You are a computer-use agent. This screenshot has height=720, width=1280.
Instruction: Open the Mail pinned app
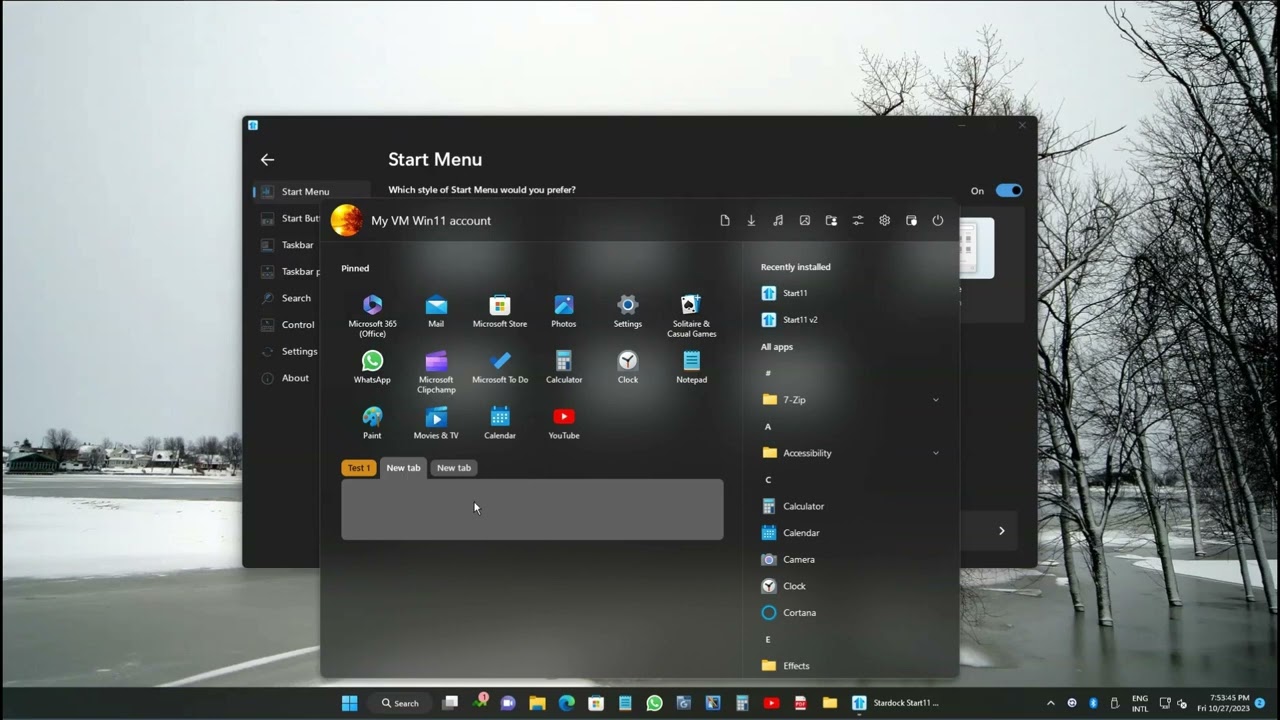[x=436, y=311]
